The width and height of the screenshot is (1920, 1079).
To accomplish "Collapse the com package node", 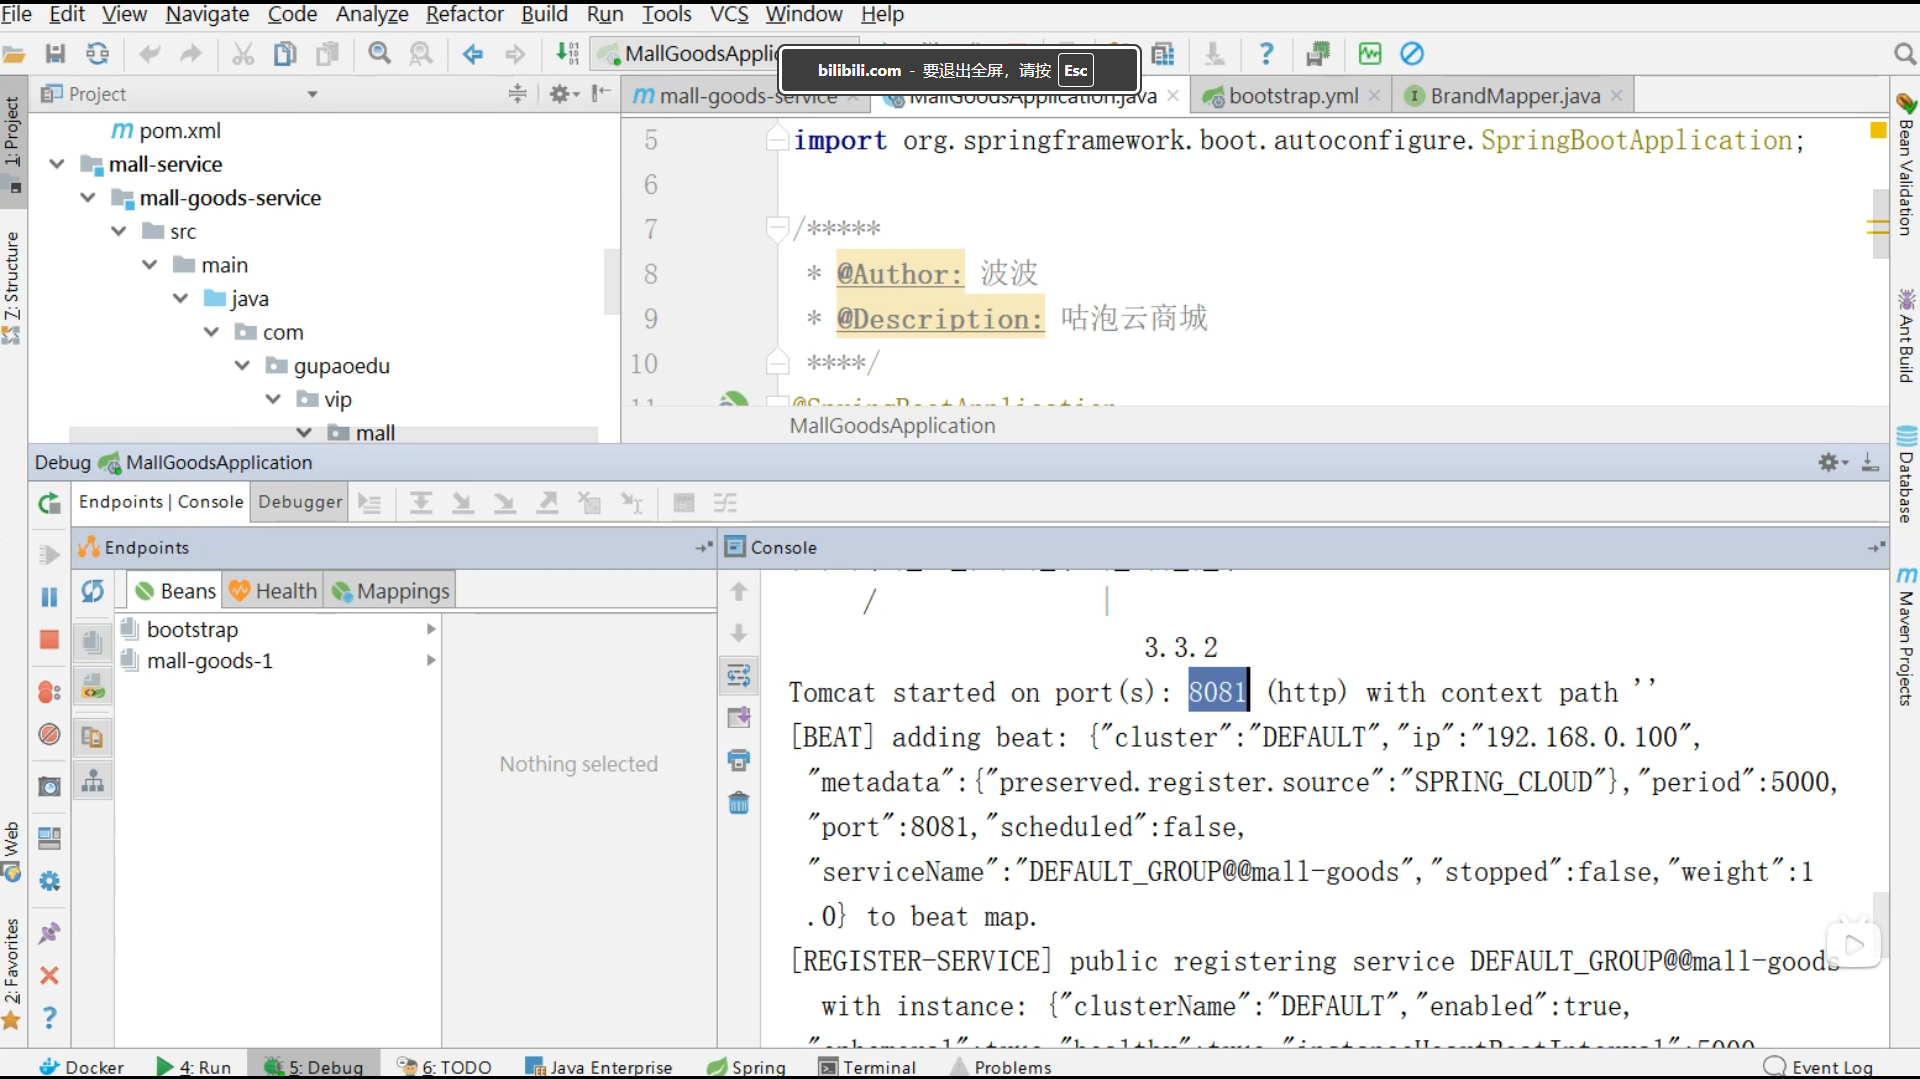I will [212, 332].
